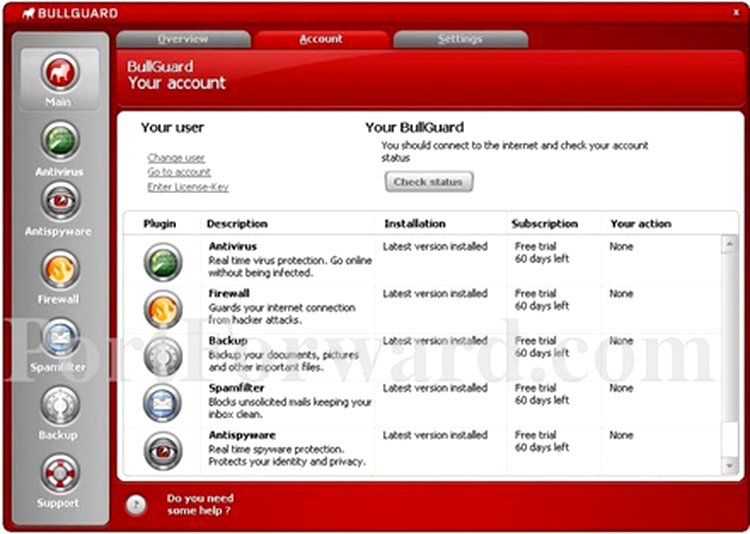
Task: Open the Backup sidebar safe icon
Action: click(x=60, y=405)
